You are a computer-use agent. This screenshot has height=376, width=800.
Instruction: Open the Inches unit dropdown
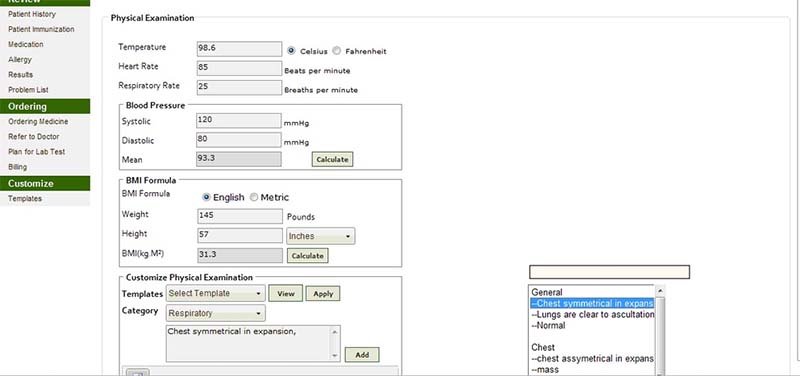click(x=321, y=236)
